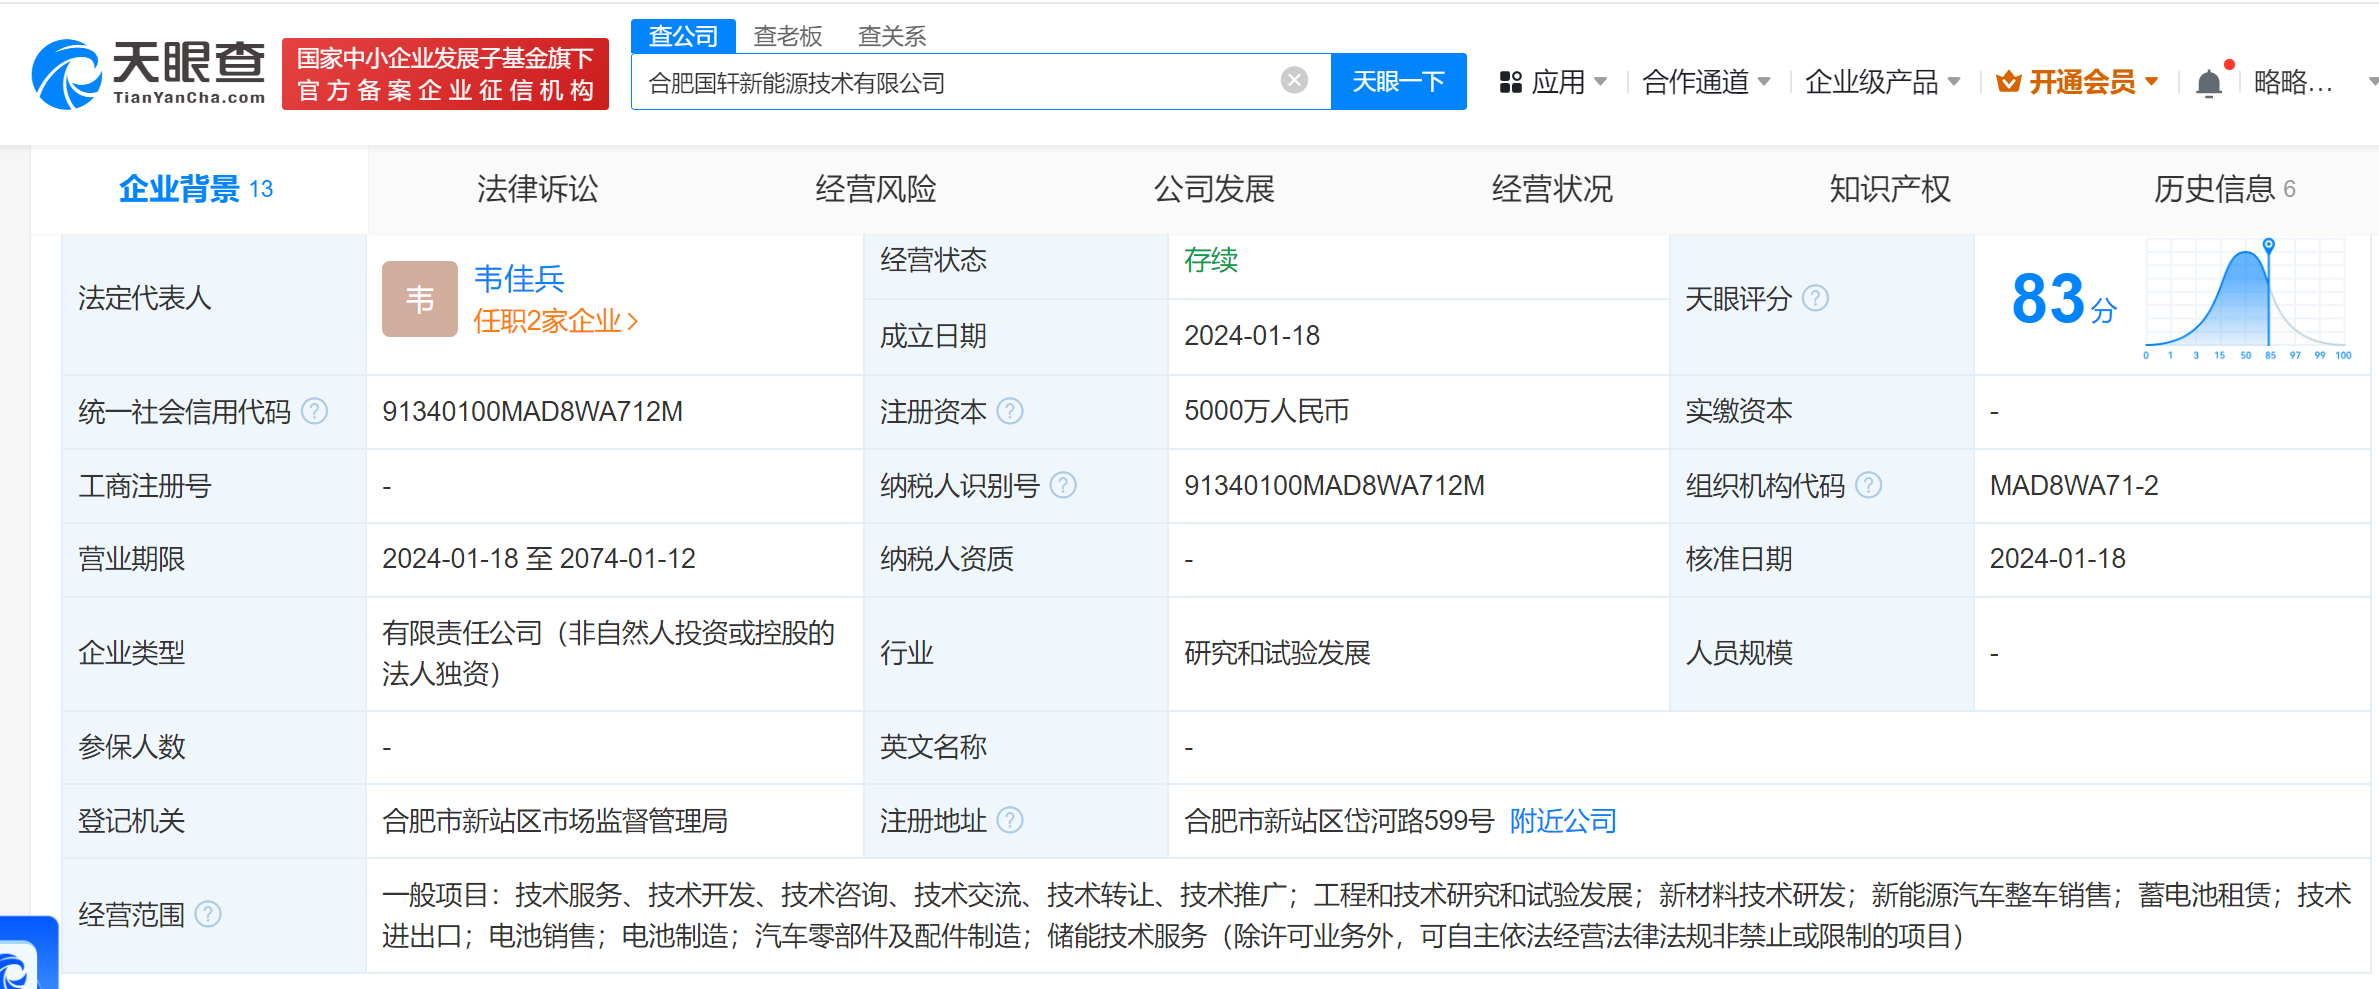Image resolution: width=2379 pixels, height=989 pixels.
Task: Click 5000万人民币 registered capital value
Action: tap(1266, 411)
